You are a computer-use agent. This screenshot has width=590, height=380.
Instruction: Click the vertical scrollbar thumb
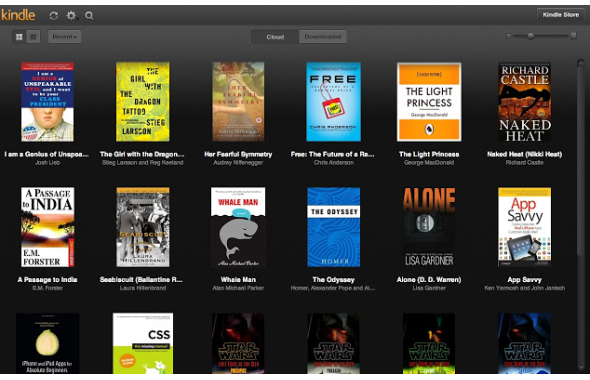pos(581,160)
